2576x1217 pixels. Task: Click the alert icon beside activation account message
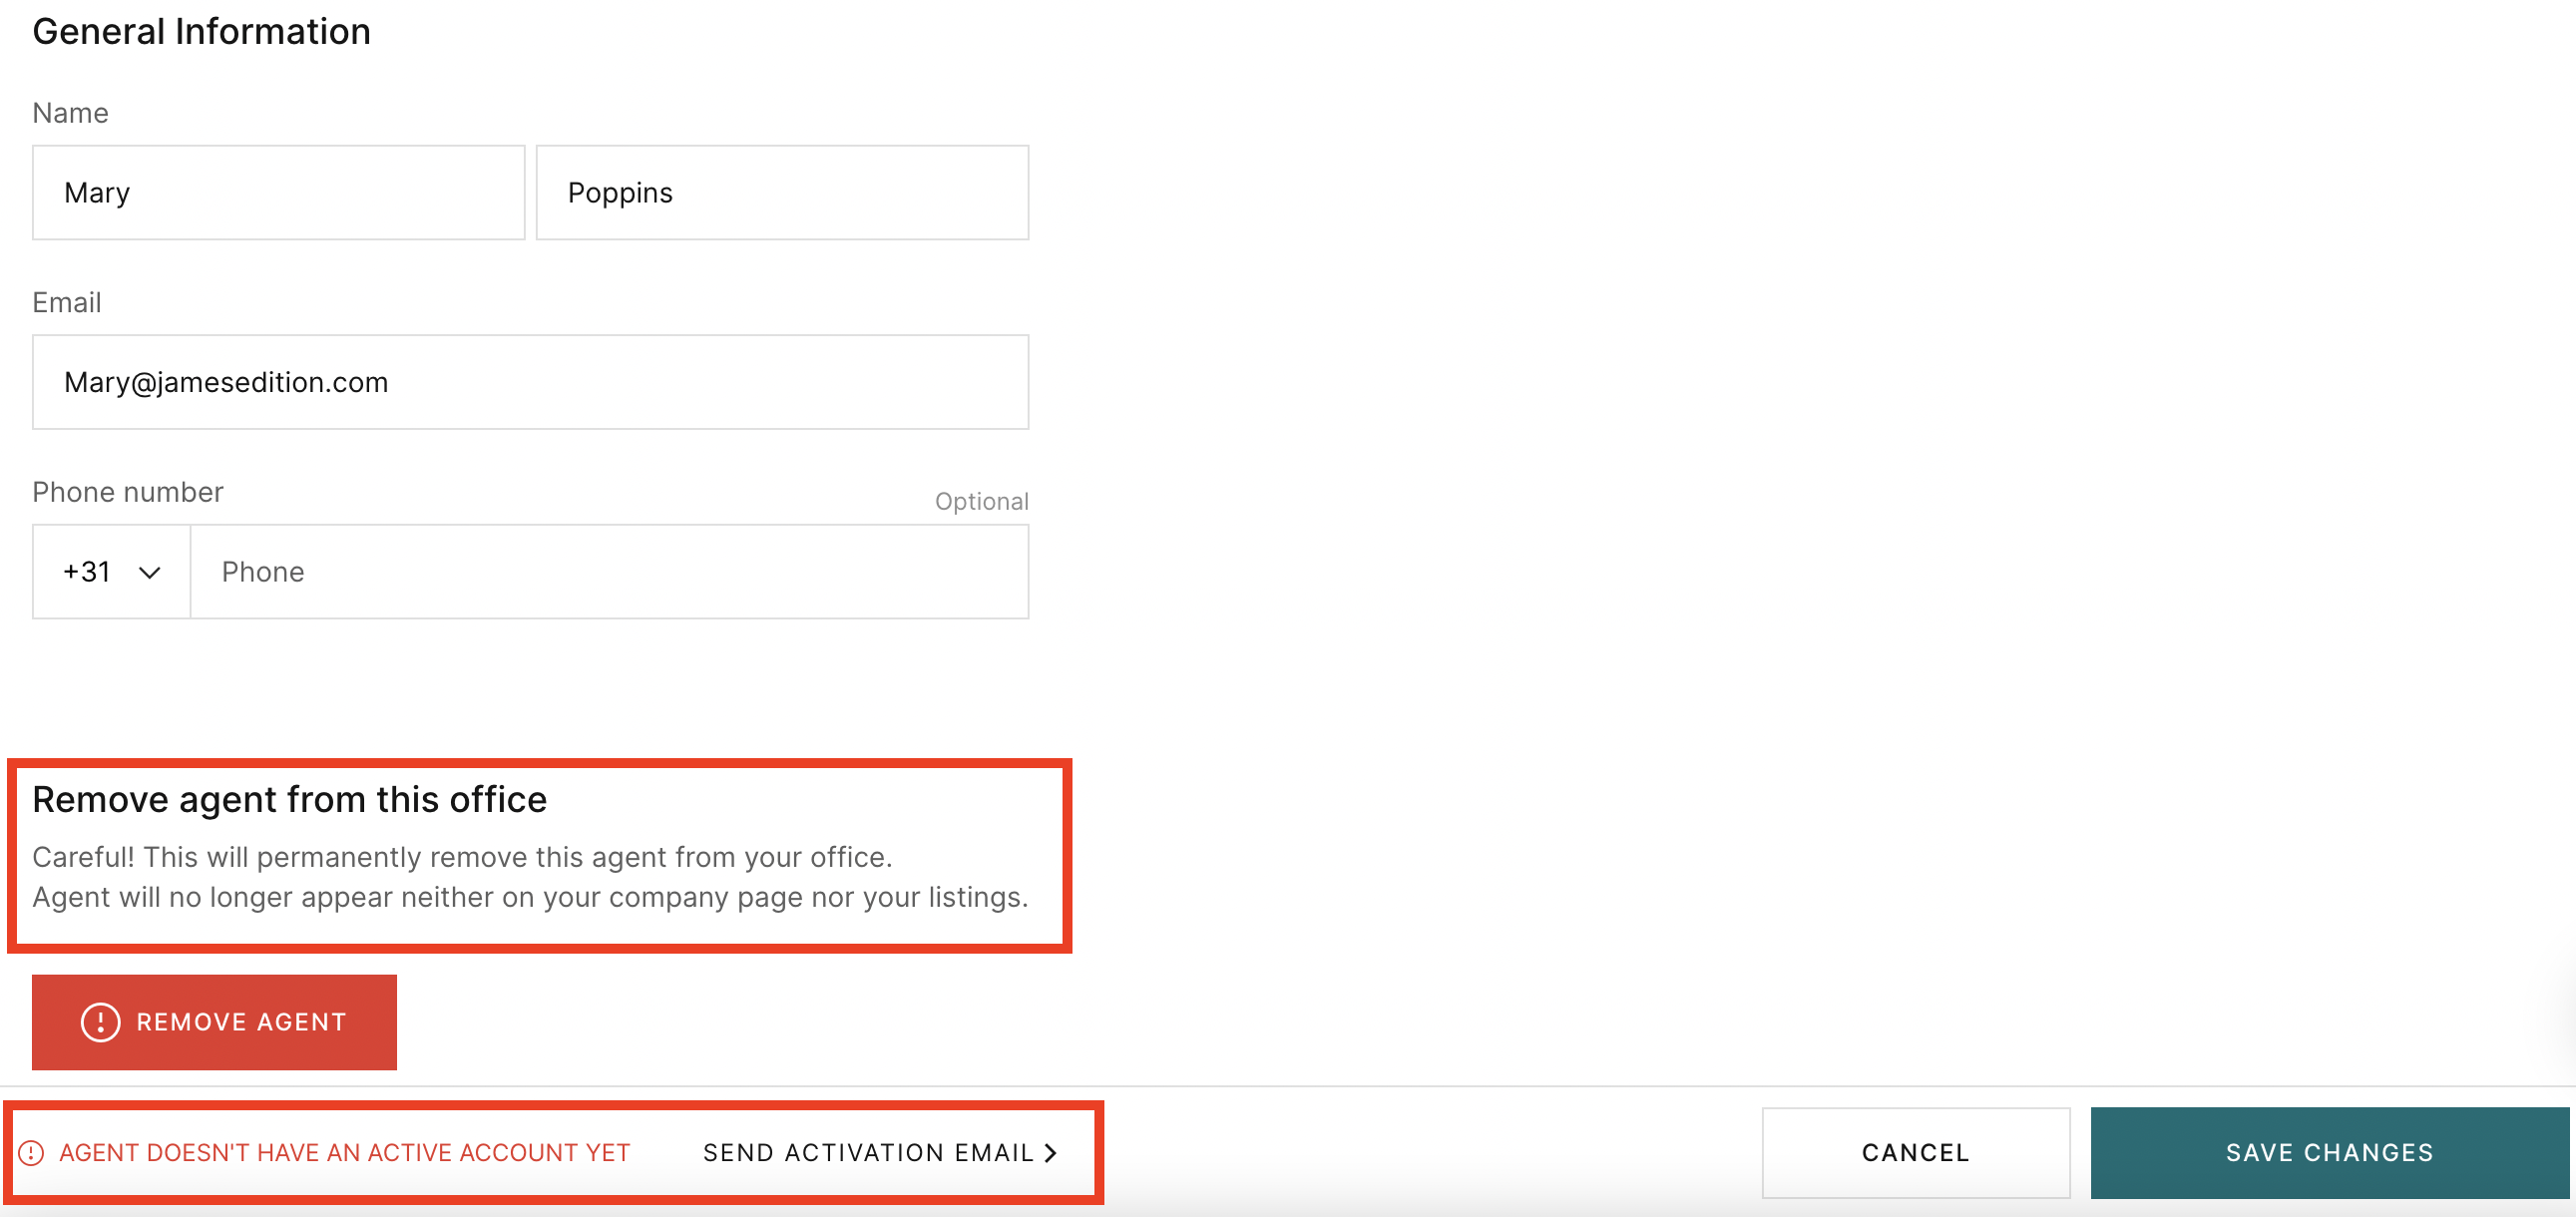(x=32, y=1152)
